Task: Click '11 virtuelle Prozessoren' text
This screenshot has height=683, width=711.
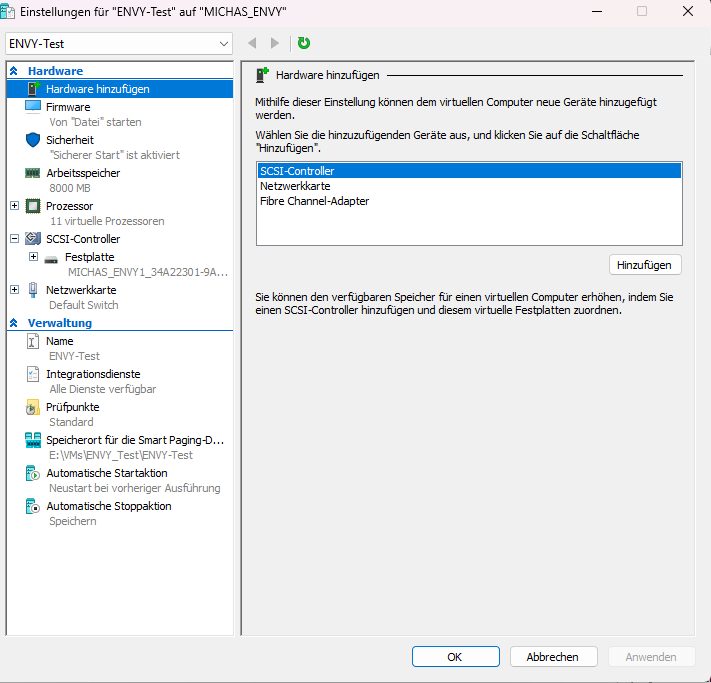Action: (107, 221)
